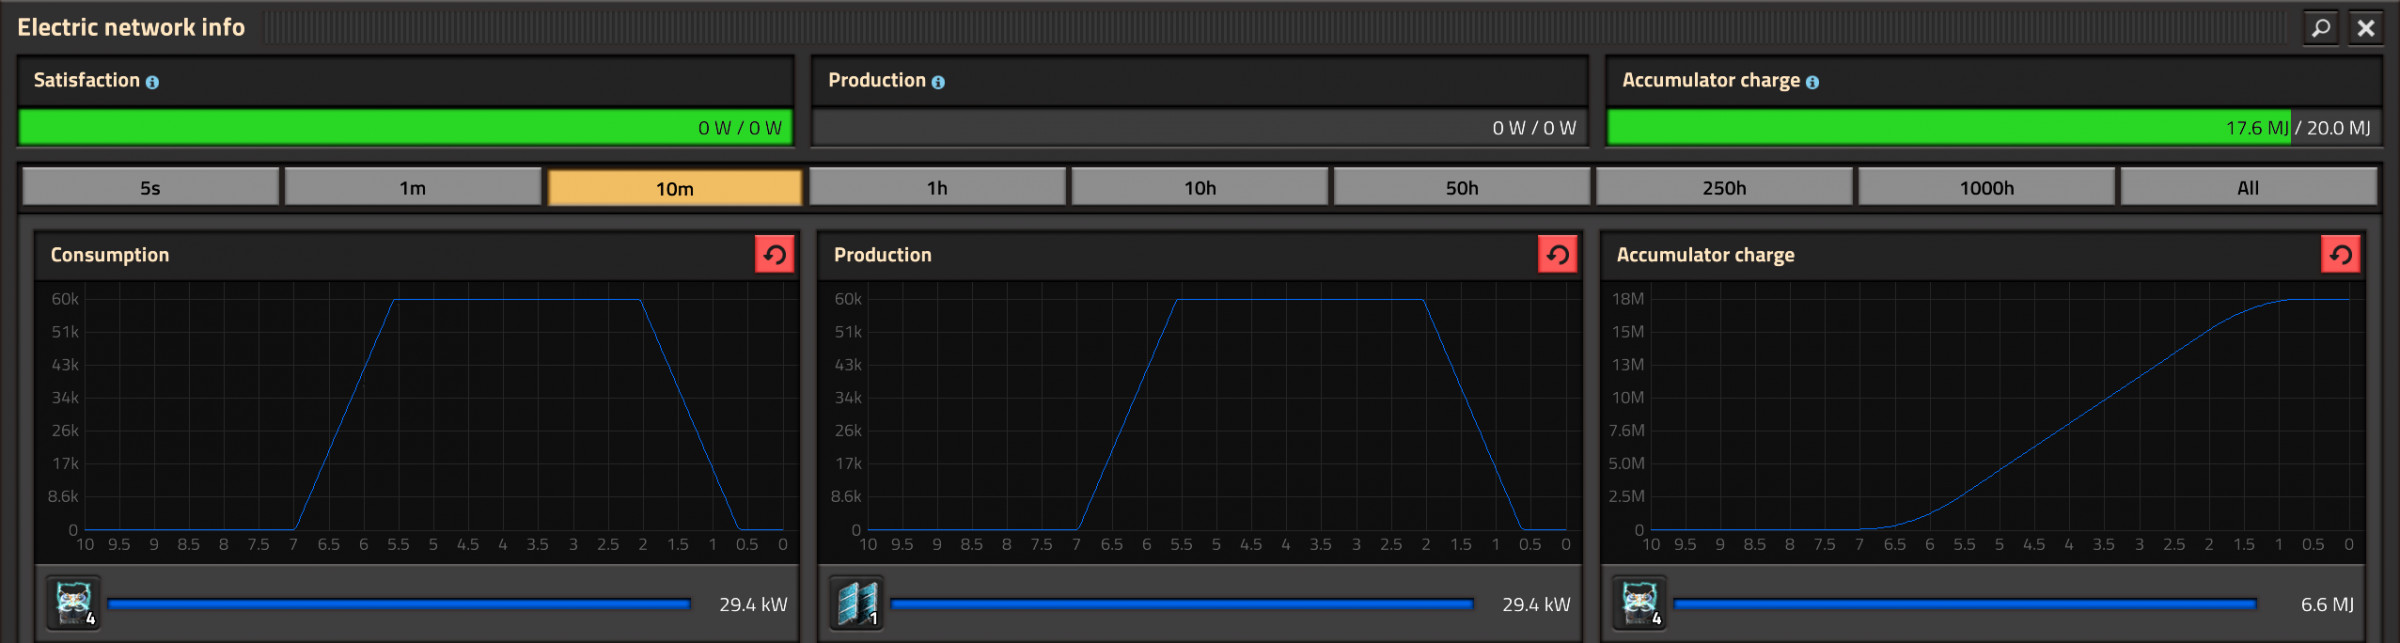Image resolution: width=2400 pixels, height=643 pixels.
Task: Choose the 10h time range
Action: tap(1200, 188)
